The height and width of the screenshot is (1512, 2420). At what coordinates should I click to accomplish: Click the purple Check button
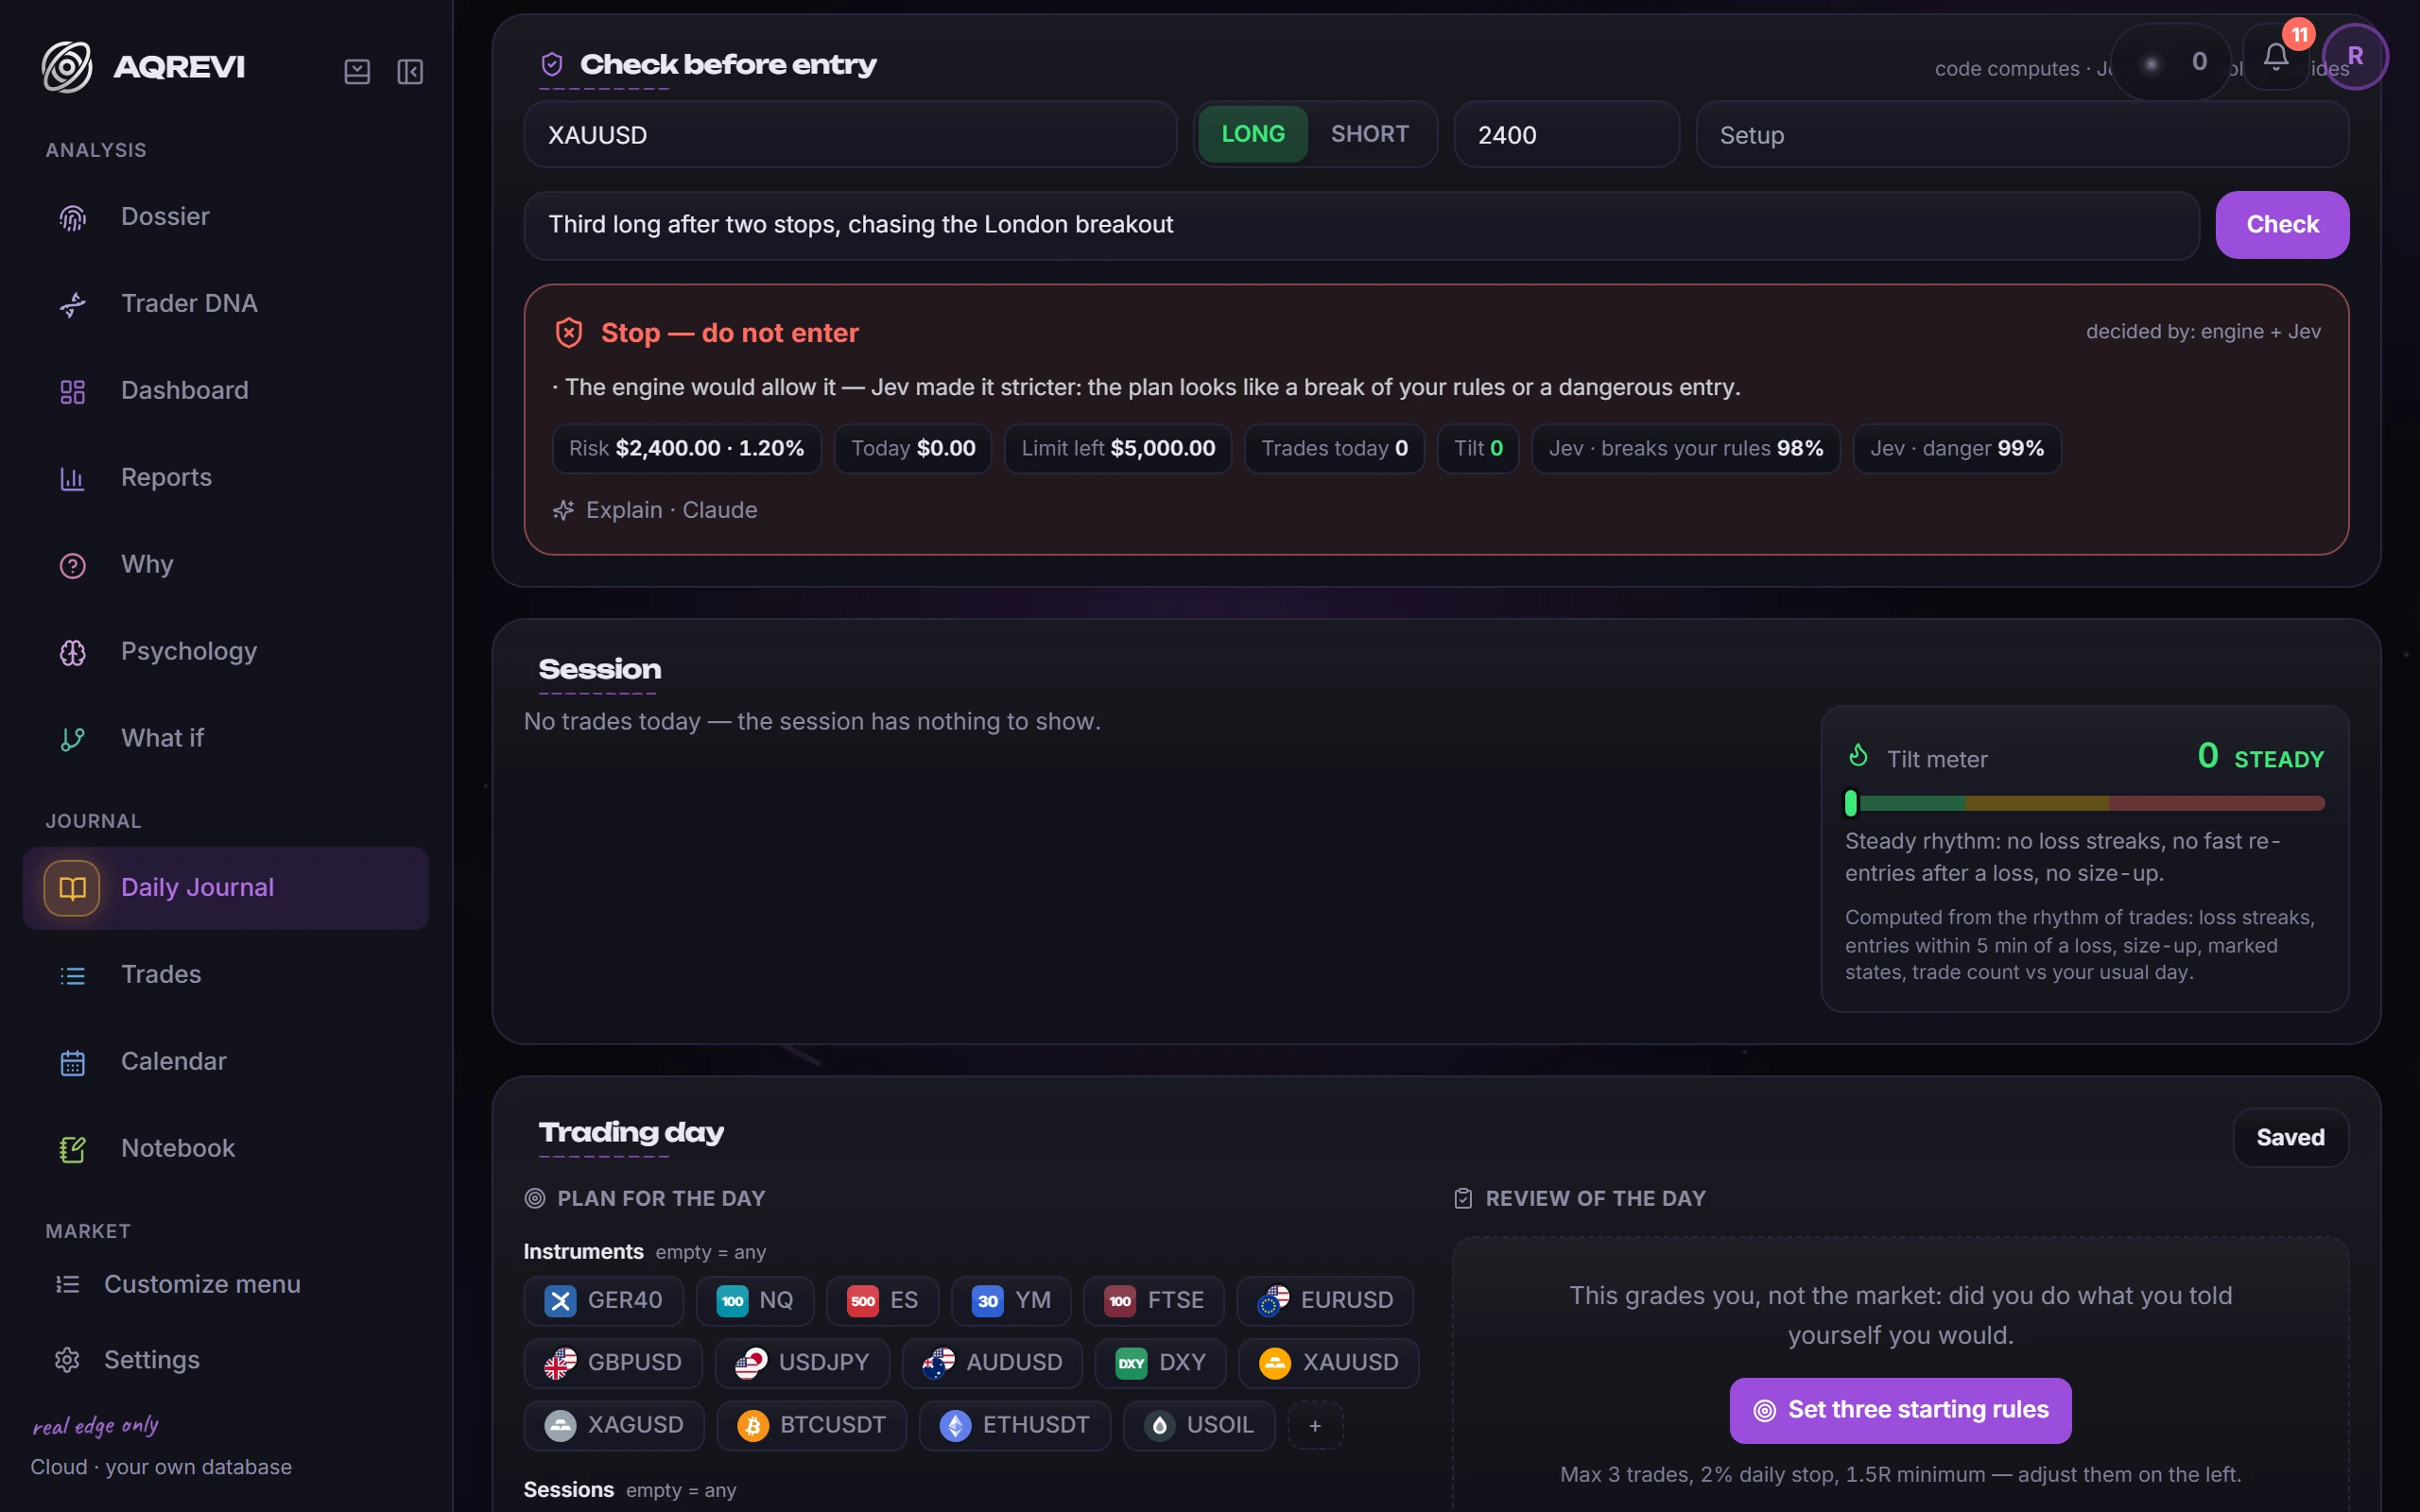(x=2282, y=225)
